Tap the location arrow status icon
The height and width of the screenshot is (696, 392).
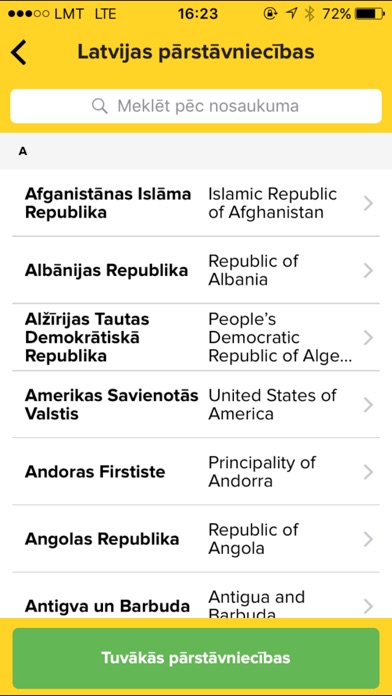[291, 14]
